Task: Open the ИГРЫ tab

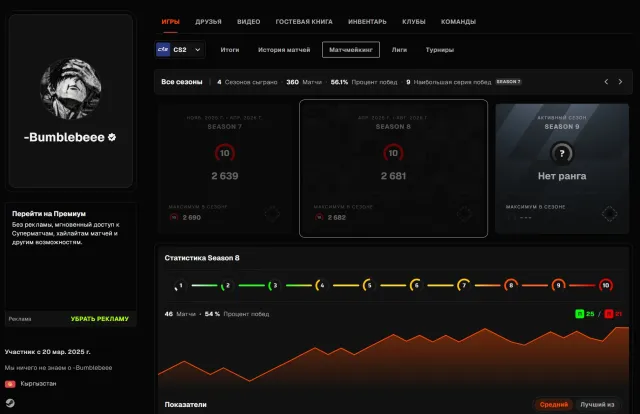Action: [x=170, y=22]
